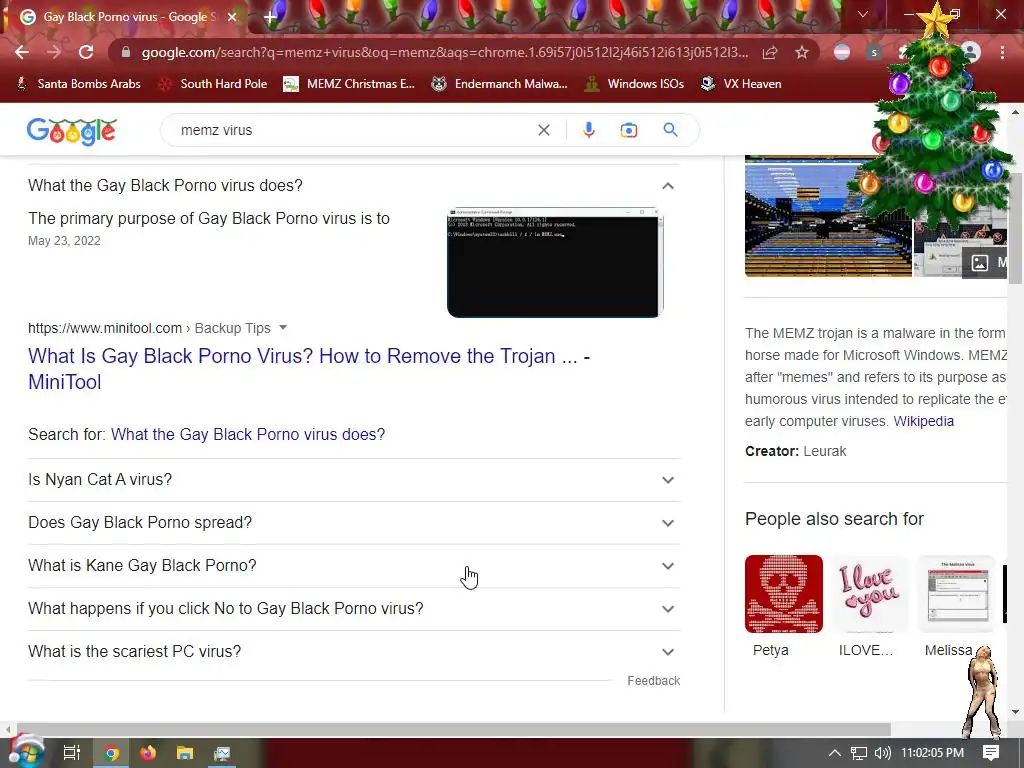Open the MiniTool 'How to Remove the Trojan' result
Image resolution: width=1024 pixels, height=768 pixels.
pos(308,369)
